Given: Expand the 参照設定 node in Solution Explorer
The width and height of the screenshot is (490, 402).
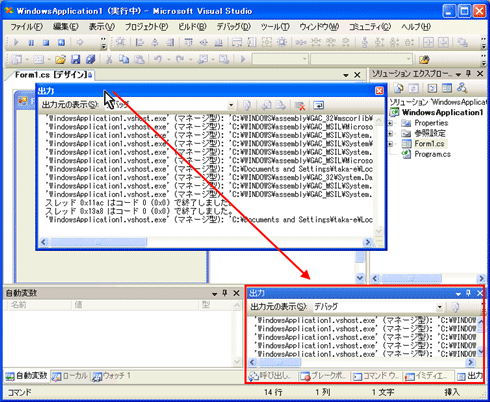Looking at the screenshot, I should (x=390, y=134).
